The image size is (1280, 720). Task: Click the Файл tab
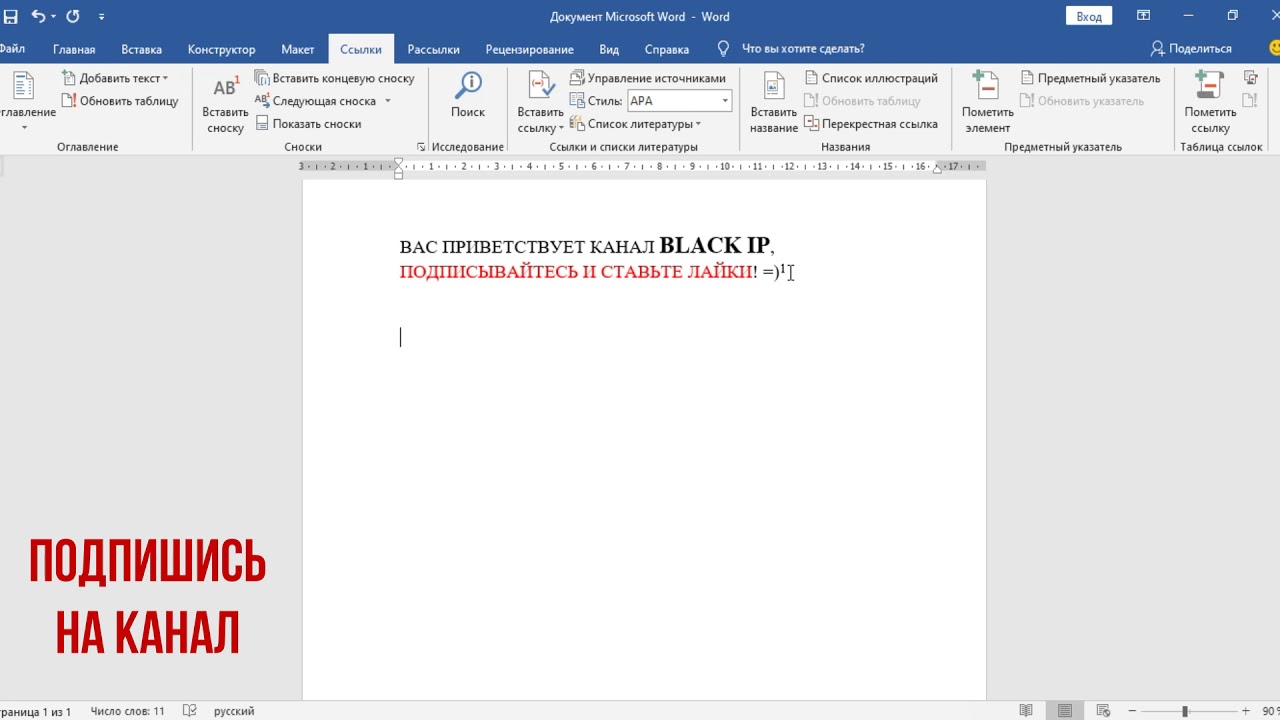(x=12, y=49)
